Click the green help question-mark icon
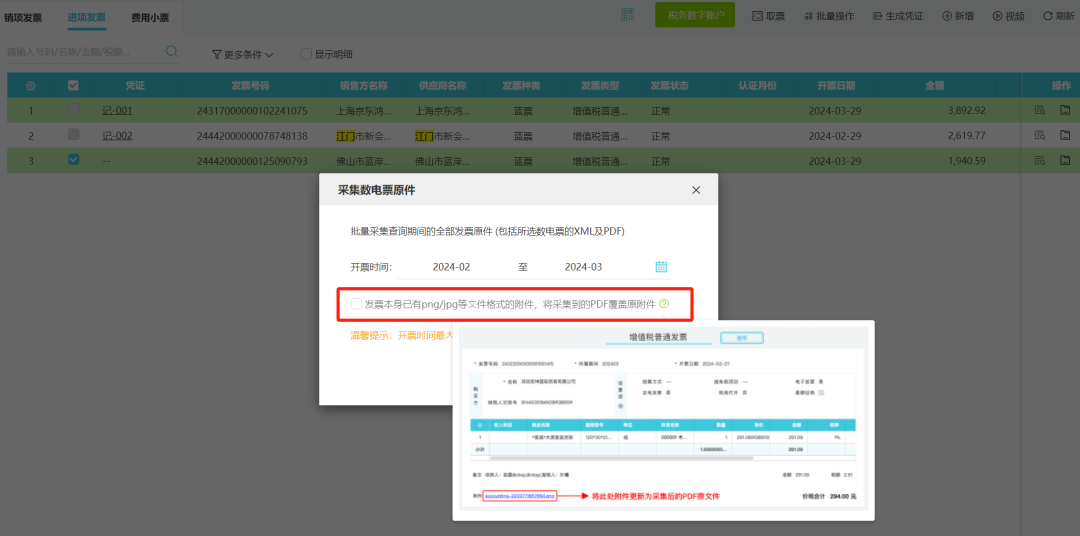 click(664, 303)
